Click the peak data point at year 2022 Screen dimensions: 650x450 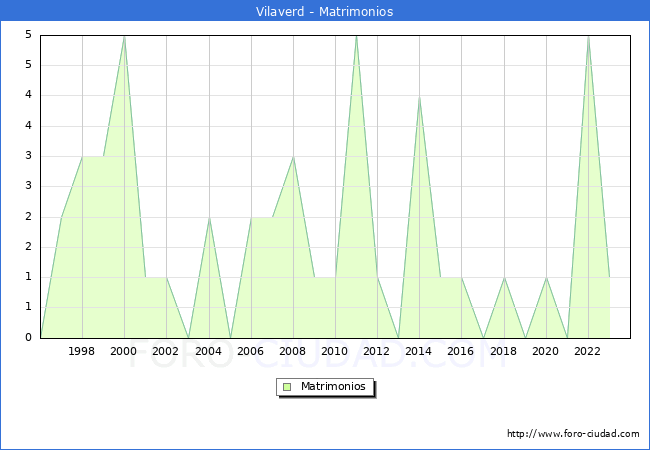[588, 37]
